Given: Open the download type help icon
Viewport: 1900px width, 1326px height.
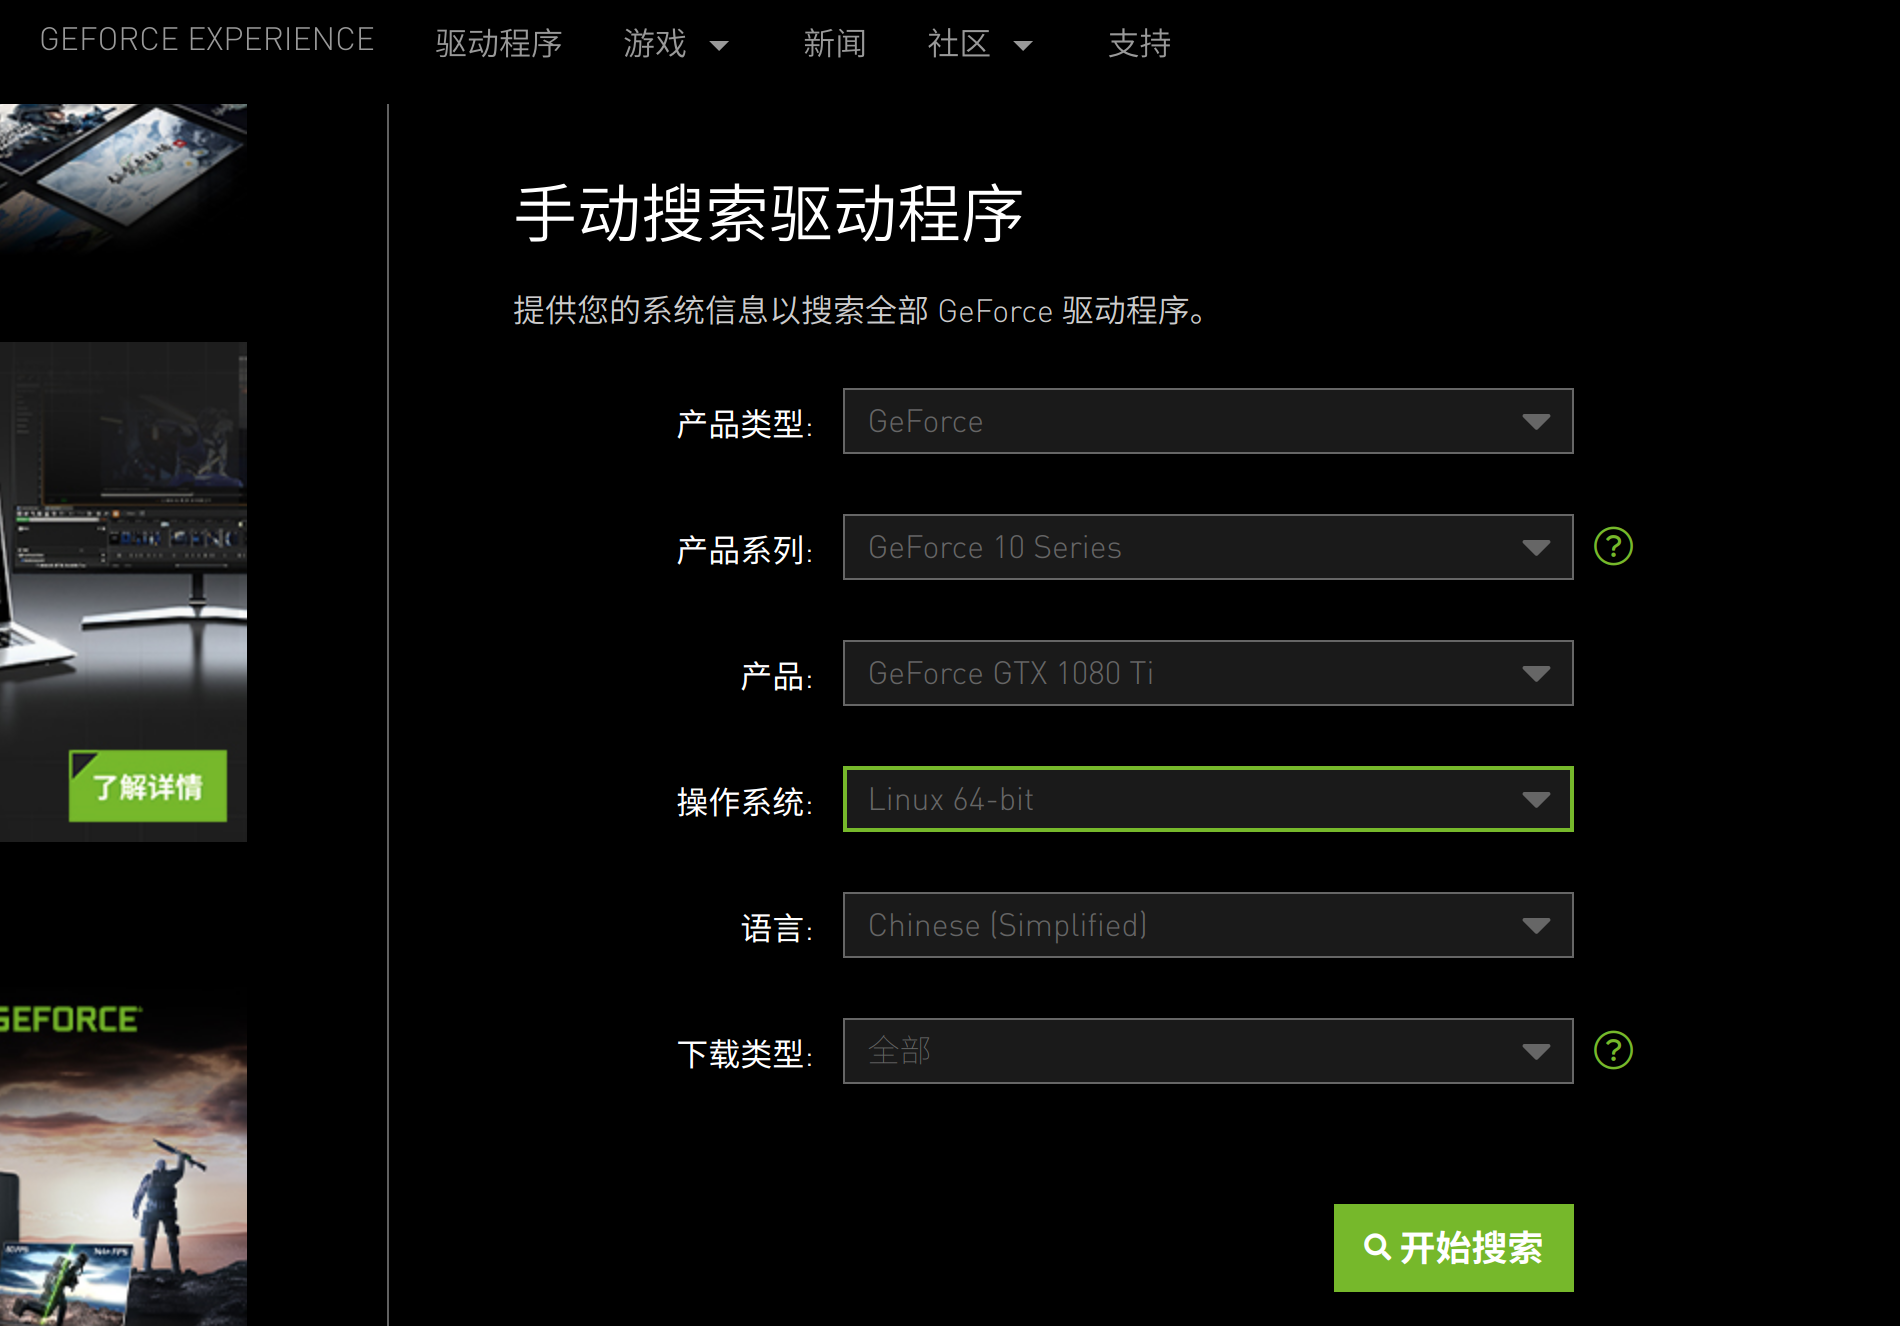Looking at the screenshot, I should [x=1613, y=1051].
